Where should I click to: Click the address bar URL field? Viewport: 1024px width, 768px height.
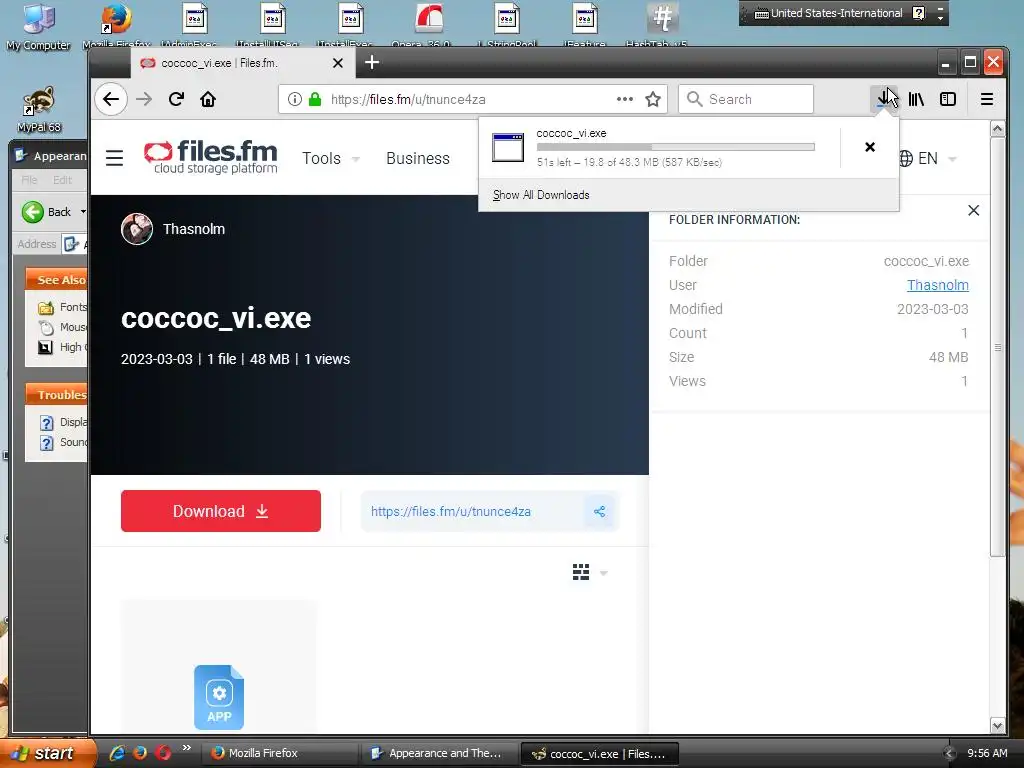pyautogui.click(x=473, y=99)
